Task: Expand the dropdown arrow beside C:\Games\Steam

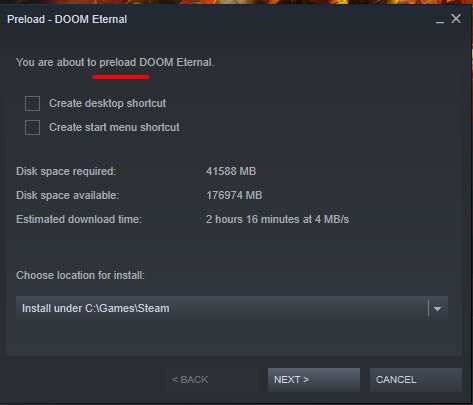Action: [x=438, y=309]
